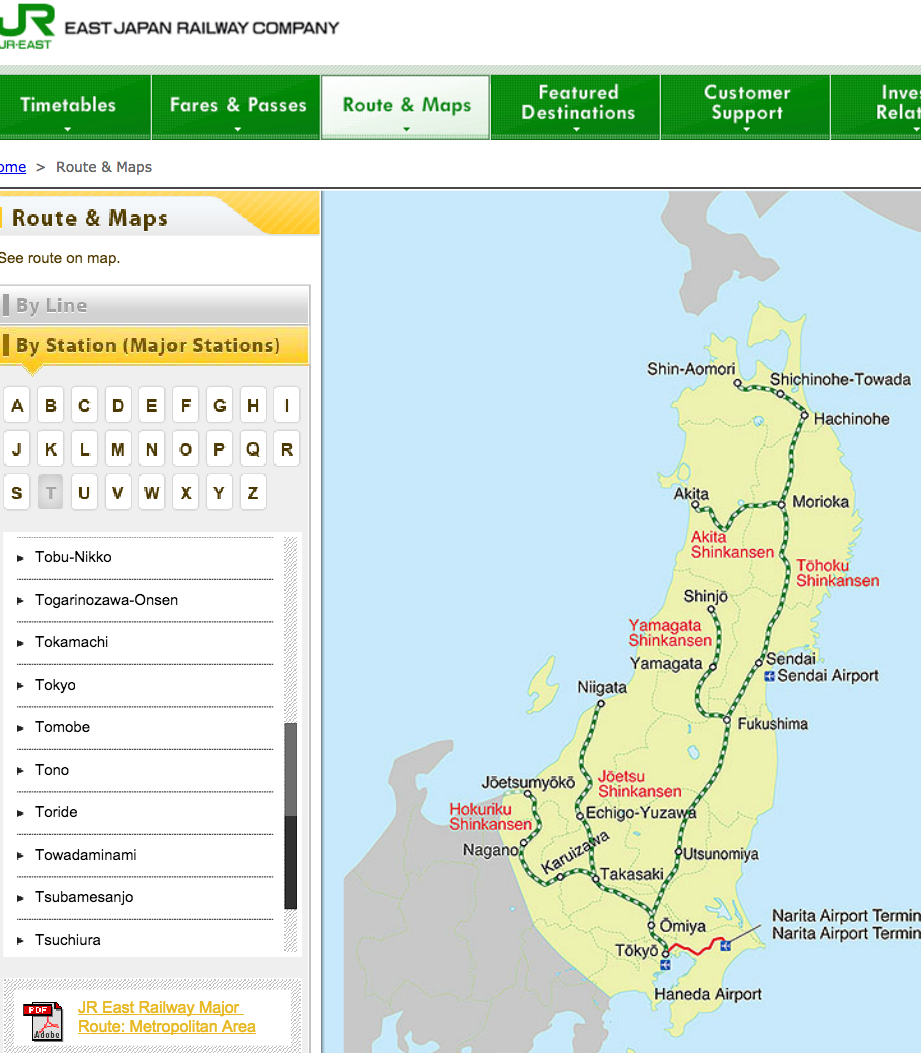Select letter C station filter
This screenshot has width=921, height=1053.
coord(84,405)
